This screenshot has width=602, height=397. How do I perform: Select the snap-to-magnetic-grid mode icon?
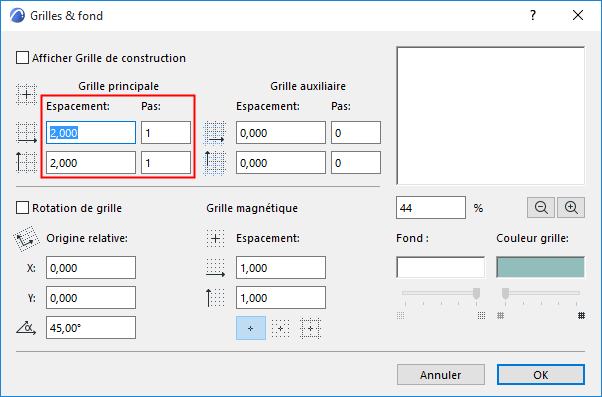click(281, 328)
